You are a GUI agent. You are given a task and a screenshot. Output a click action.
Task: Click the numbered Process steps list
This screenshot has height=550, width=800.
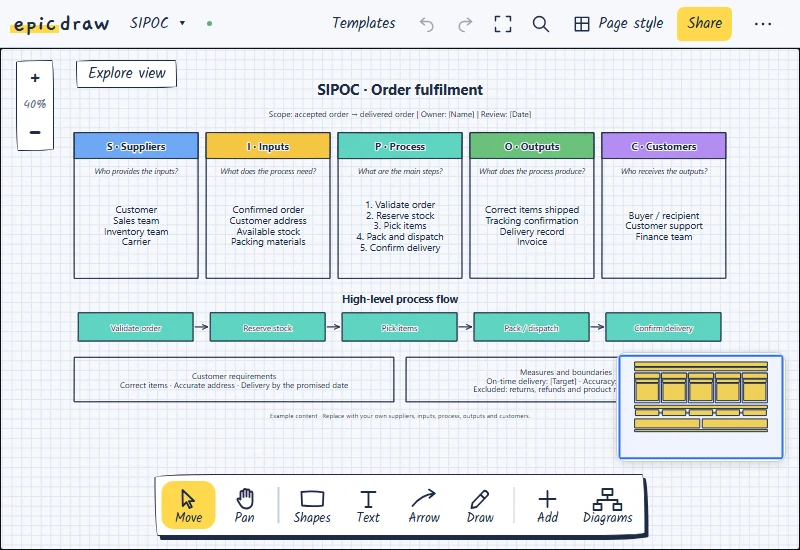pyautogui.click(x=400, y=226)
